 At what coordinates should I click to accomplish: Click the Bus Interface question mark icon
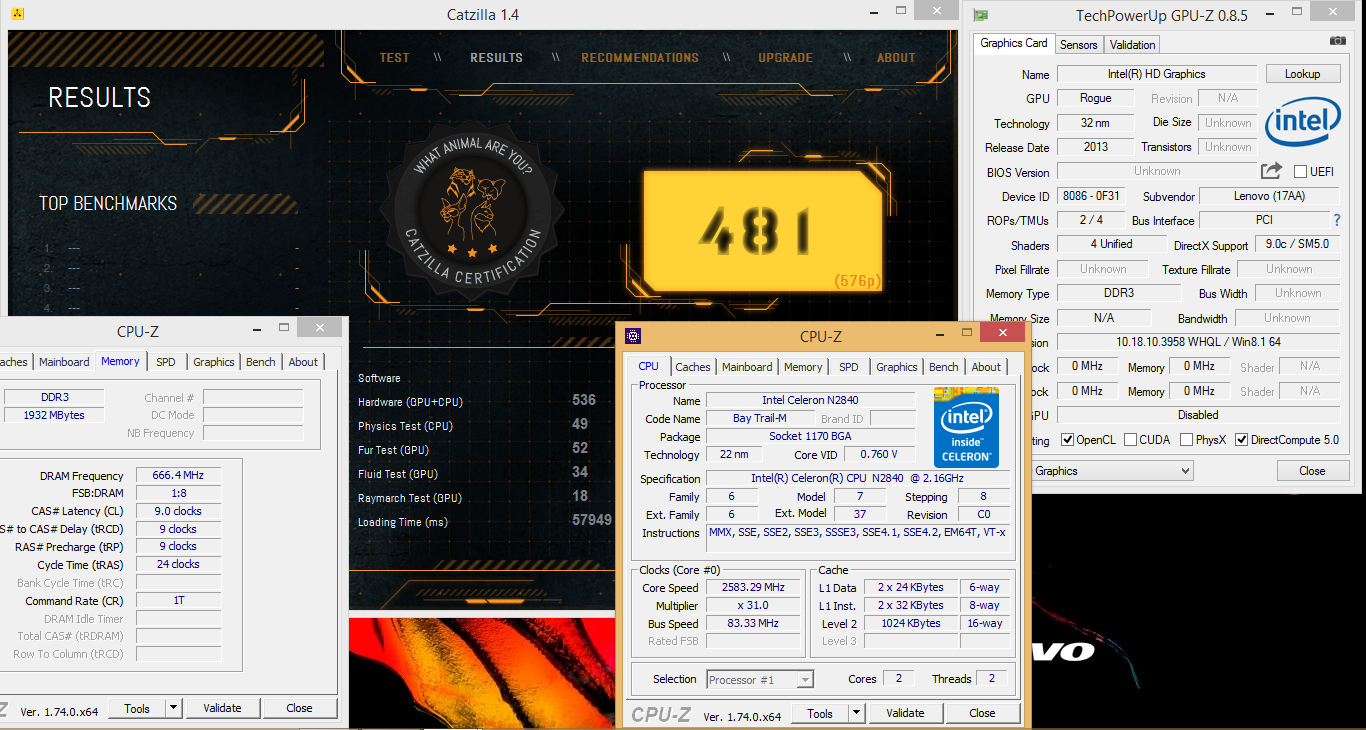point(1337,220)
